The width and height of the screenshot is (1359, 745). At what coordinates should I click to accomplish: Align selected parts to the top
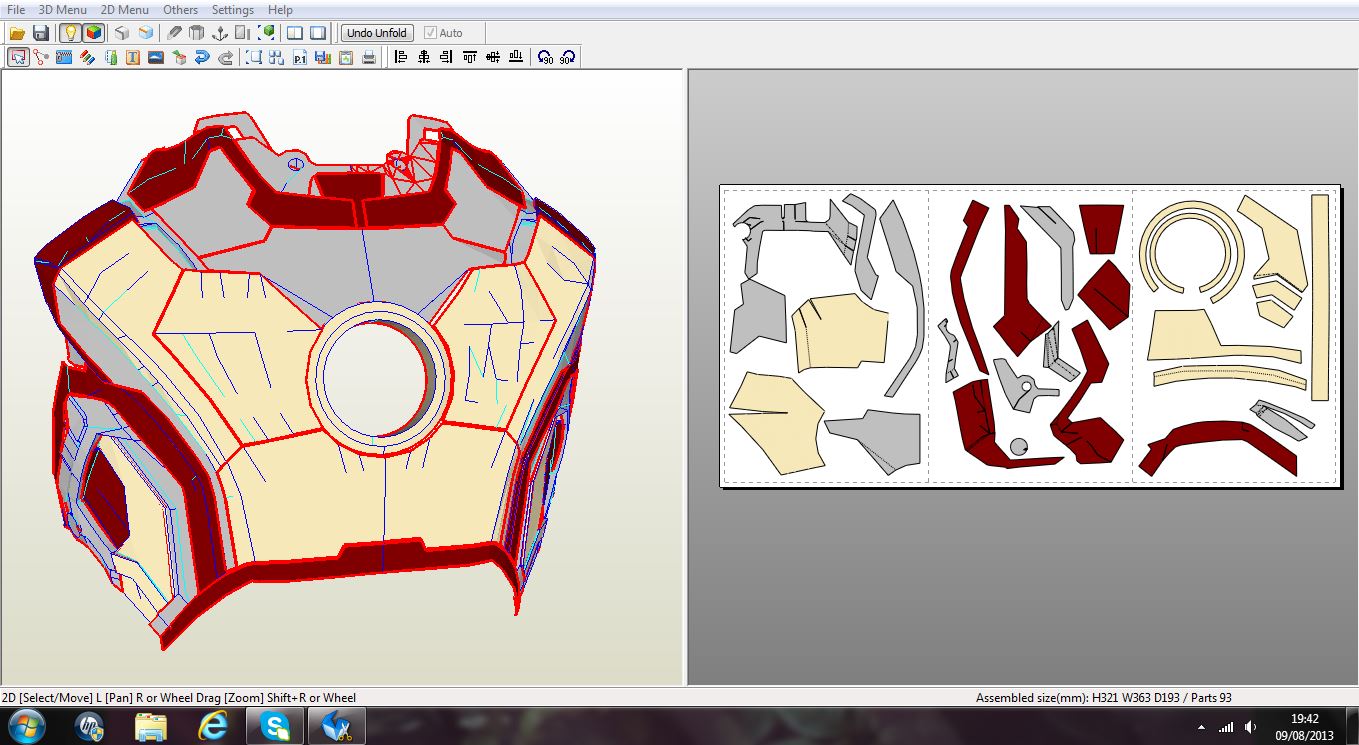(470, 57)
